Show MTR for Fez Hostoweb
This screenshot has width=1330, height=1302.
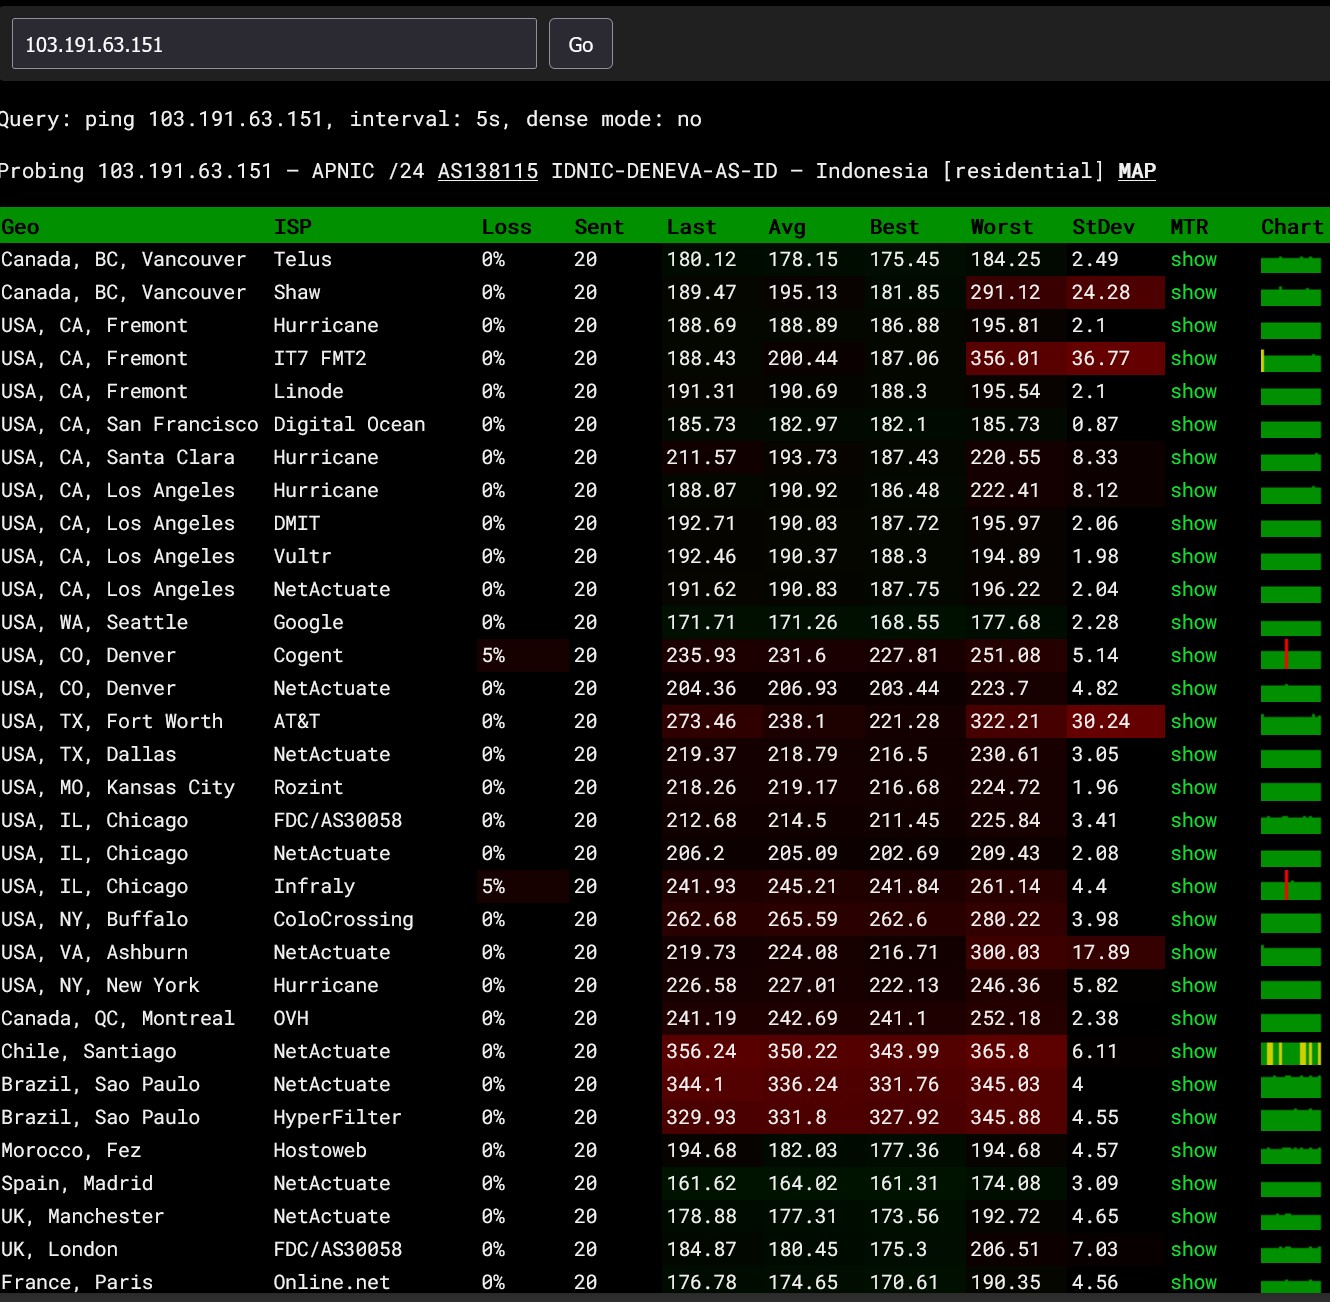point(1194,1150)
